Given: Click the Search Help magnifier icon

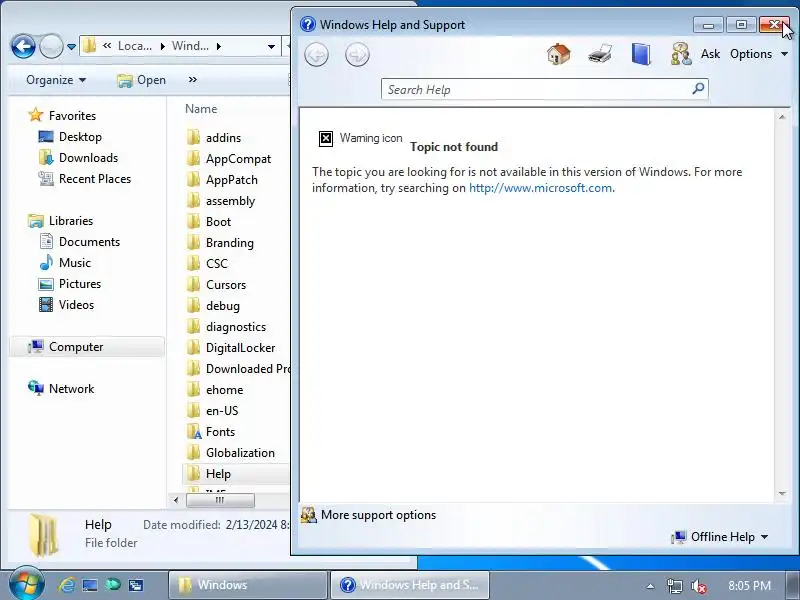Looking at the screenshot, I should click(x=698, y=89).
